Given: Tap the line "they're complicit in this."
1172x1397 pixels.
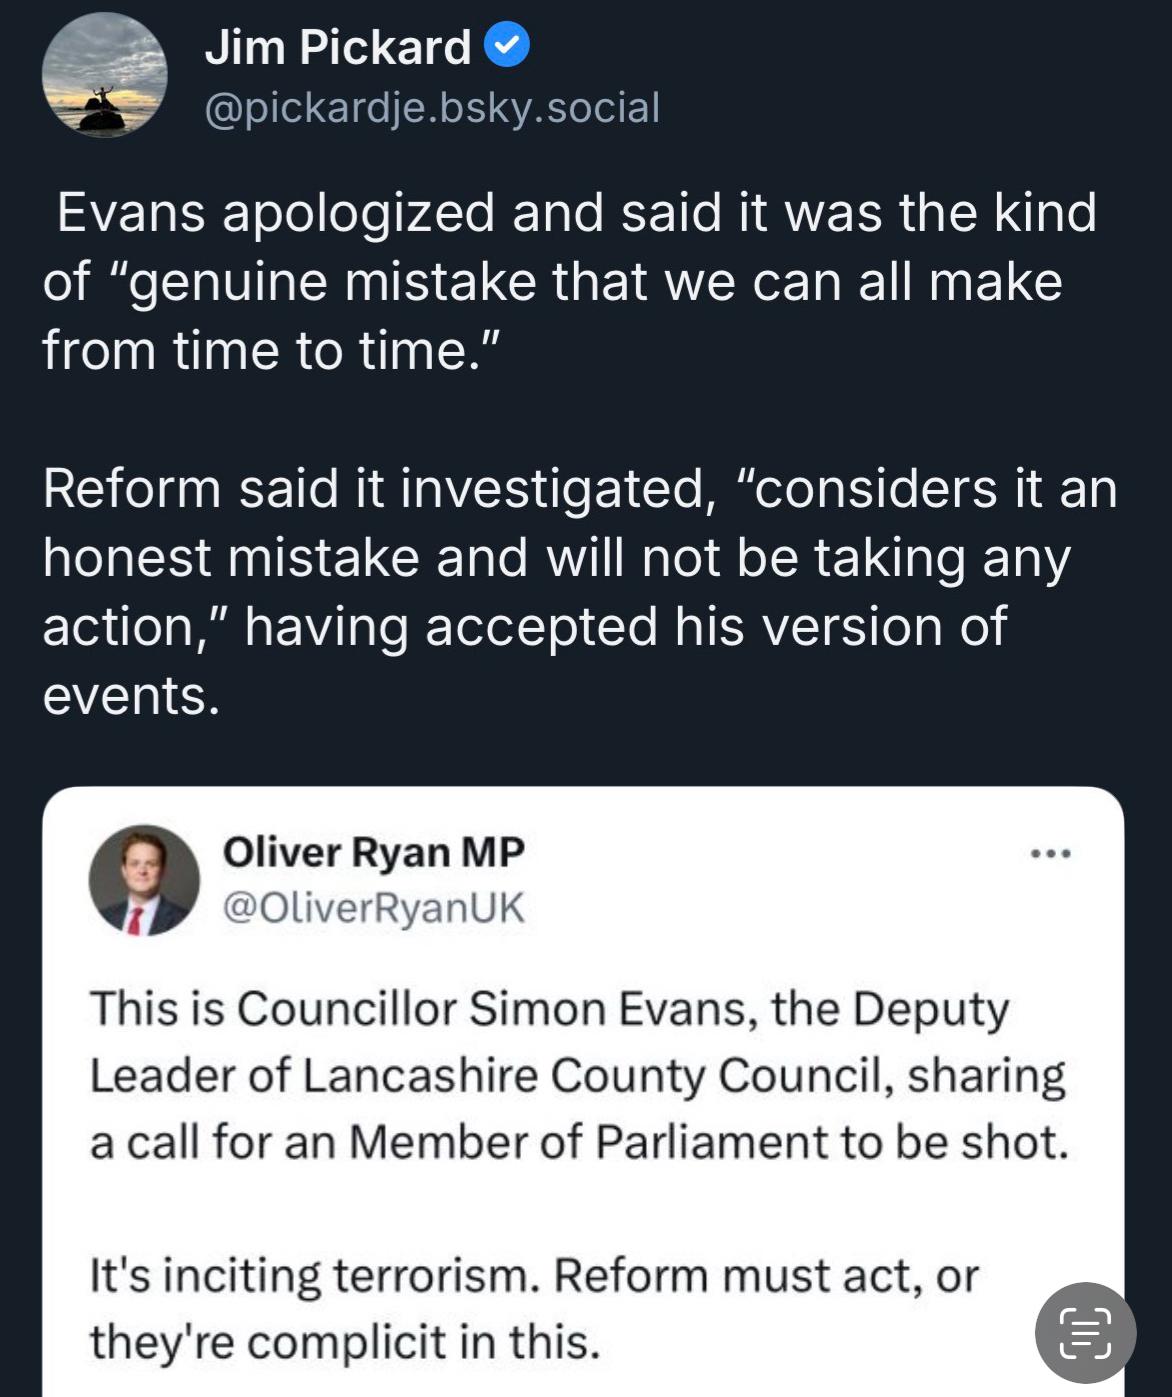Looking at the screenshot, I should coord(345,1342).
